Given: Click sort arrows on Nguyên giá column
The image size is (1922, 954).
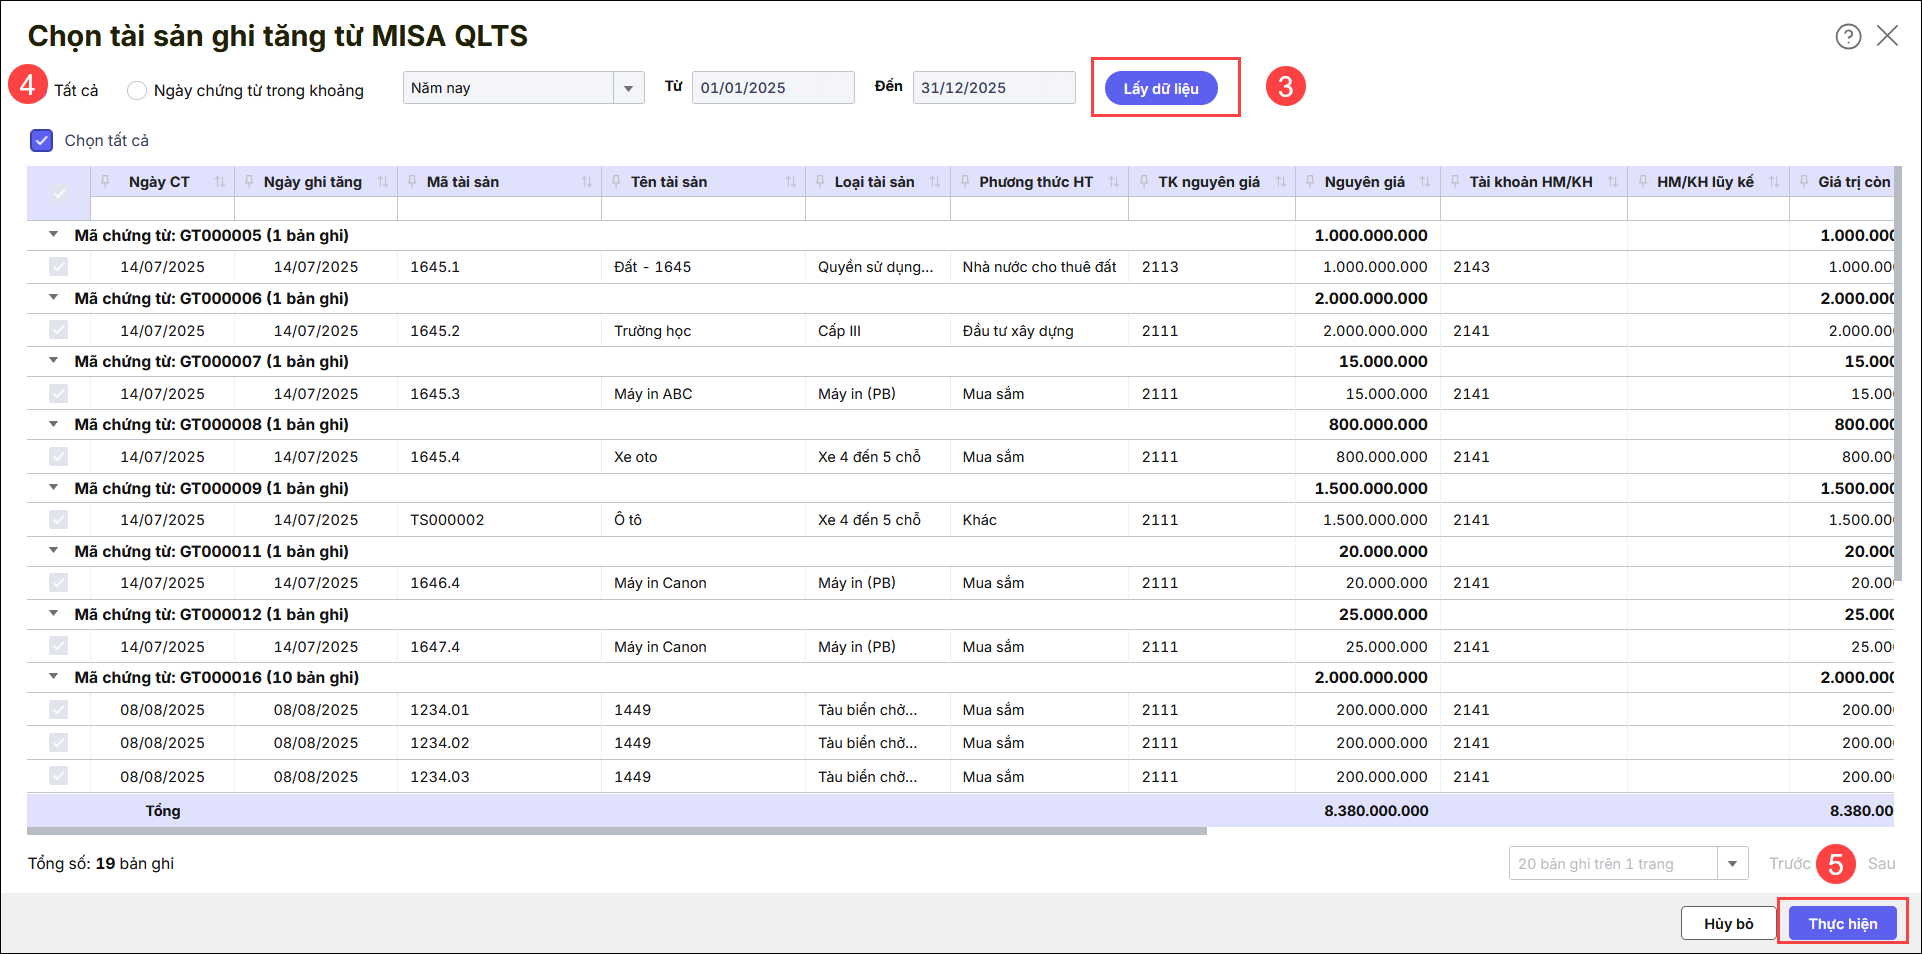Looking at the screenshot, I should 1425,182.
